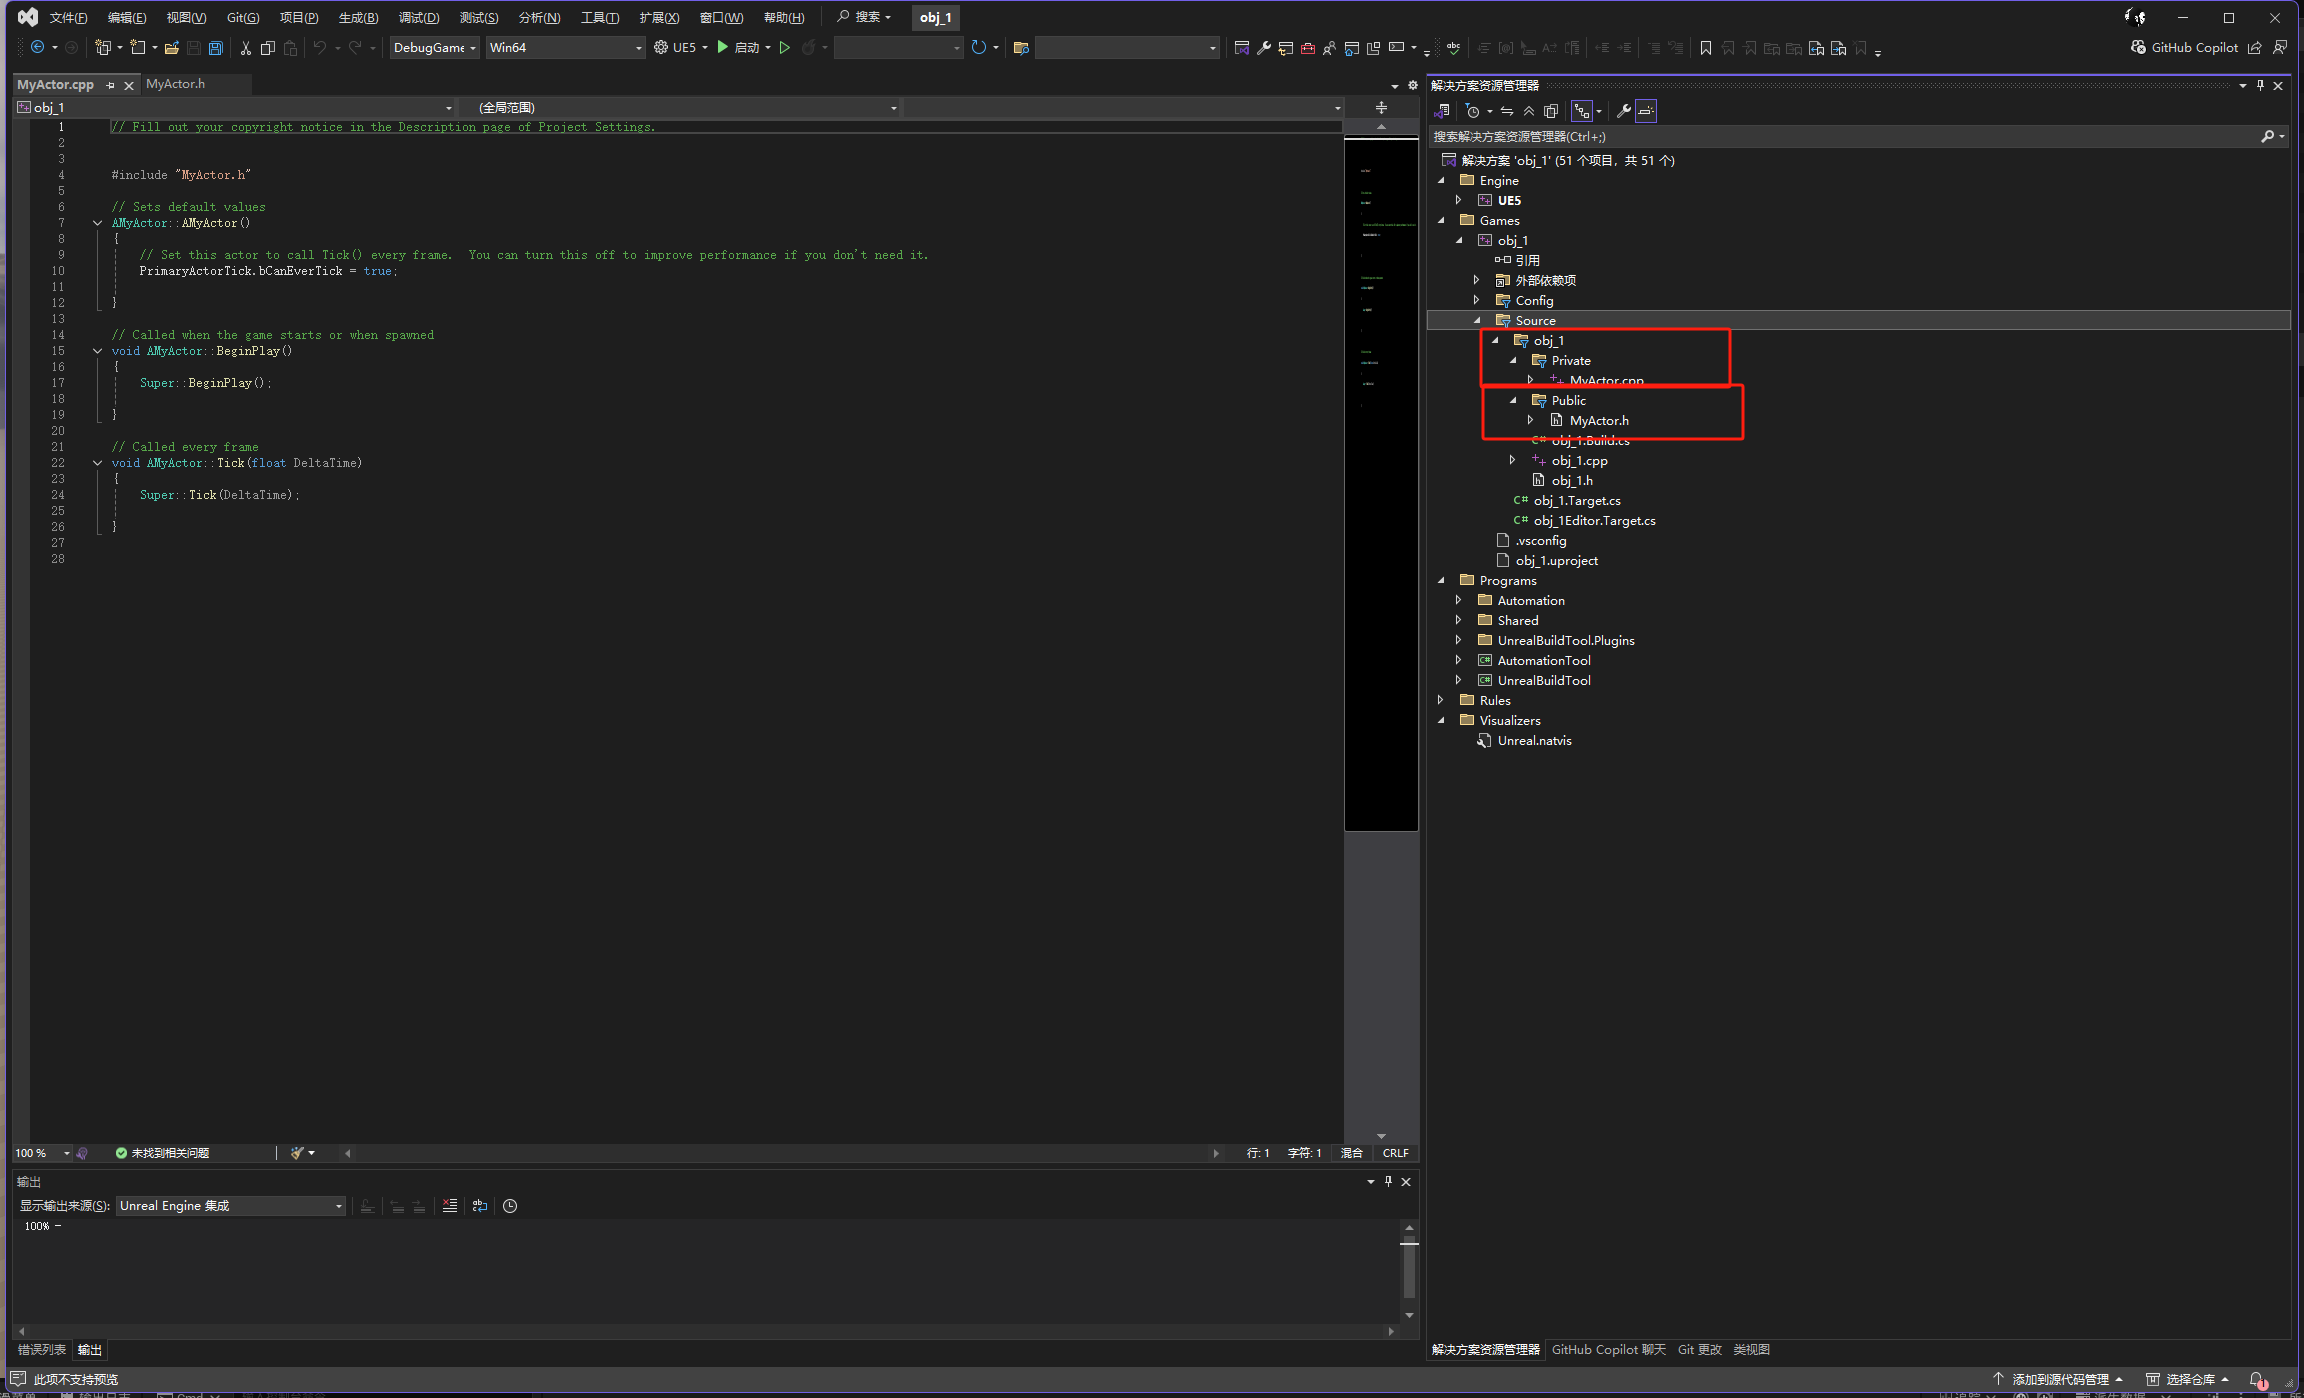Viewport: 2304px width, 1398px height.
Task: Click the editor split window handle
Action: tap(1381, 107)
